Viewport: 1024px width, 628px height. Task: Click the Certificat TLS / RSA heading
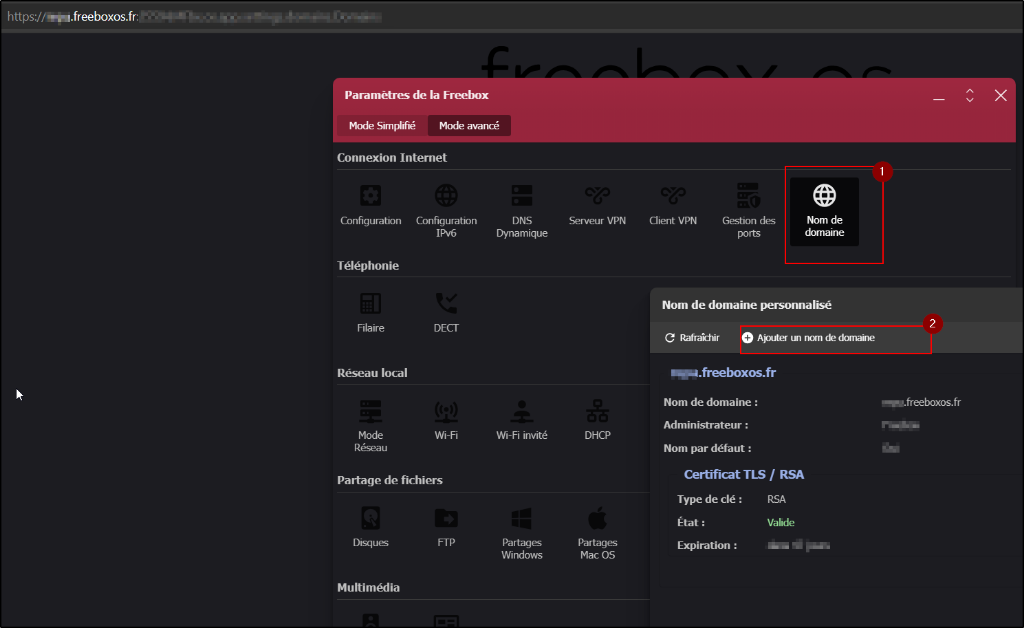click(744, 475)
